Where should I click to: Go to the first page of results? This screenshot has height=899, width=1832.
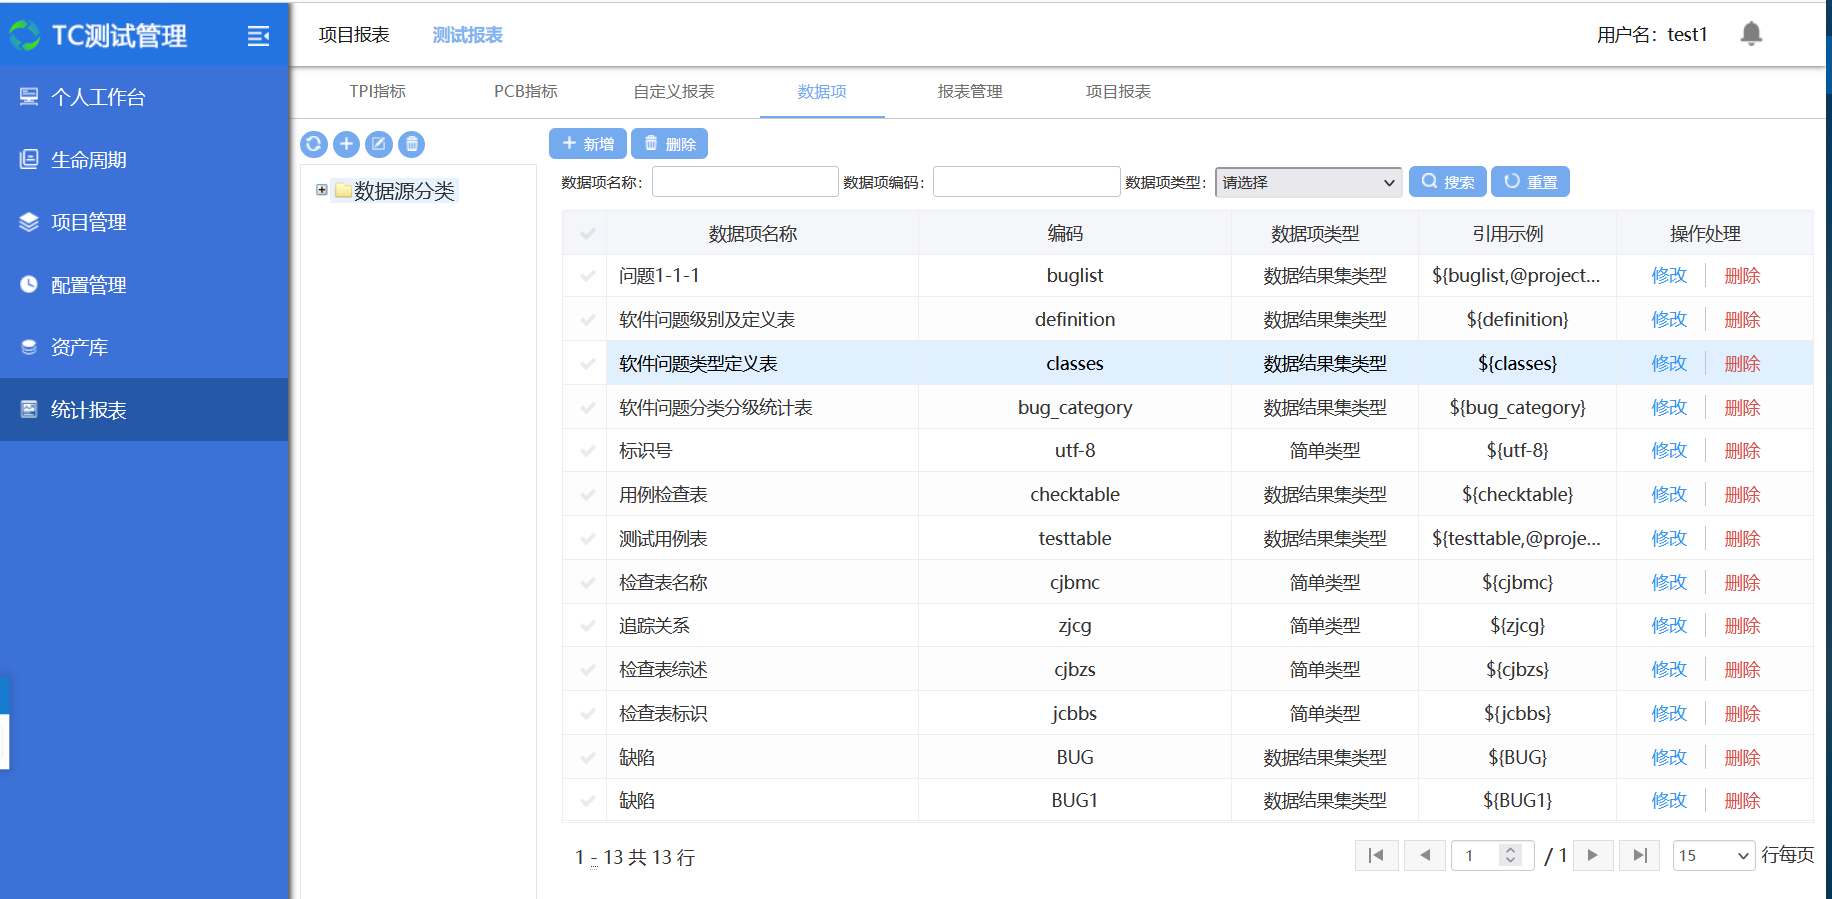click(1376, 855)
